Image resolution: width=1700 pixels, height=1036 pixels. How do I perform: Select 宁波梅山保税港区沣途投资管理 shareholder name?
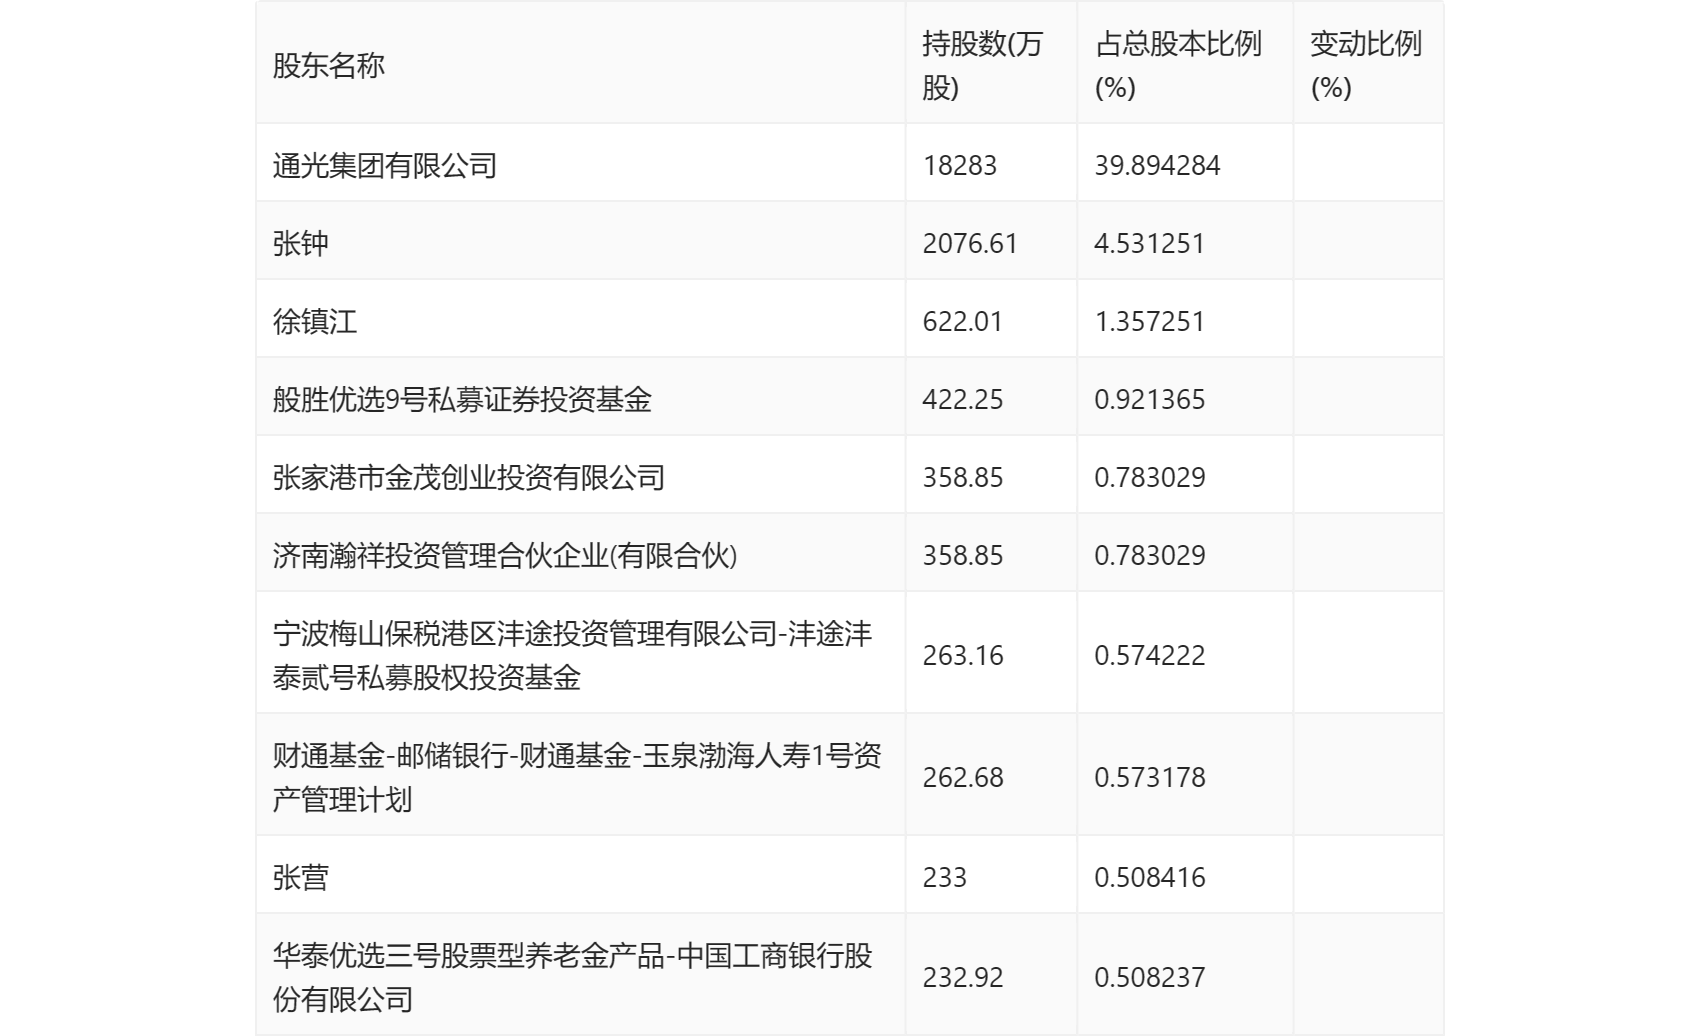(x=572, y=655)
